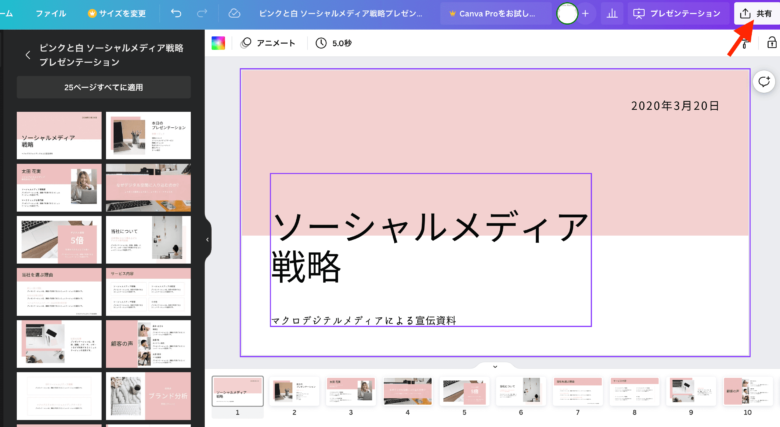This screenshot has width=780, height=427.
Task: Select the ブランド分析 template thumbnail
Action: (x=148, y=396)
